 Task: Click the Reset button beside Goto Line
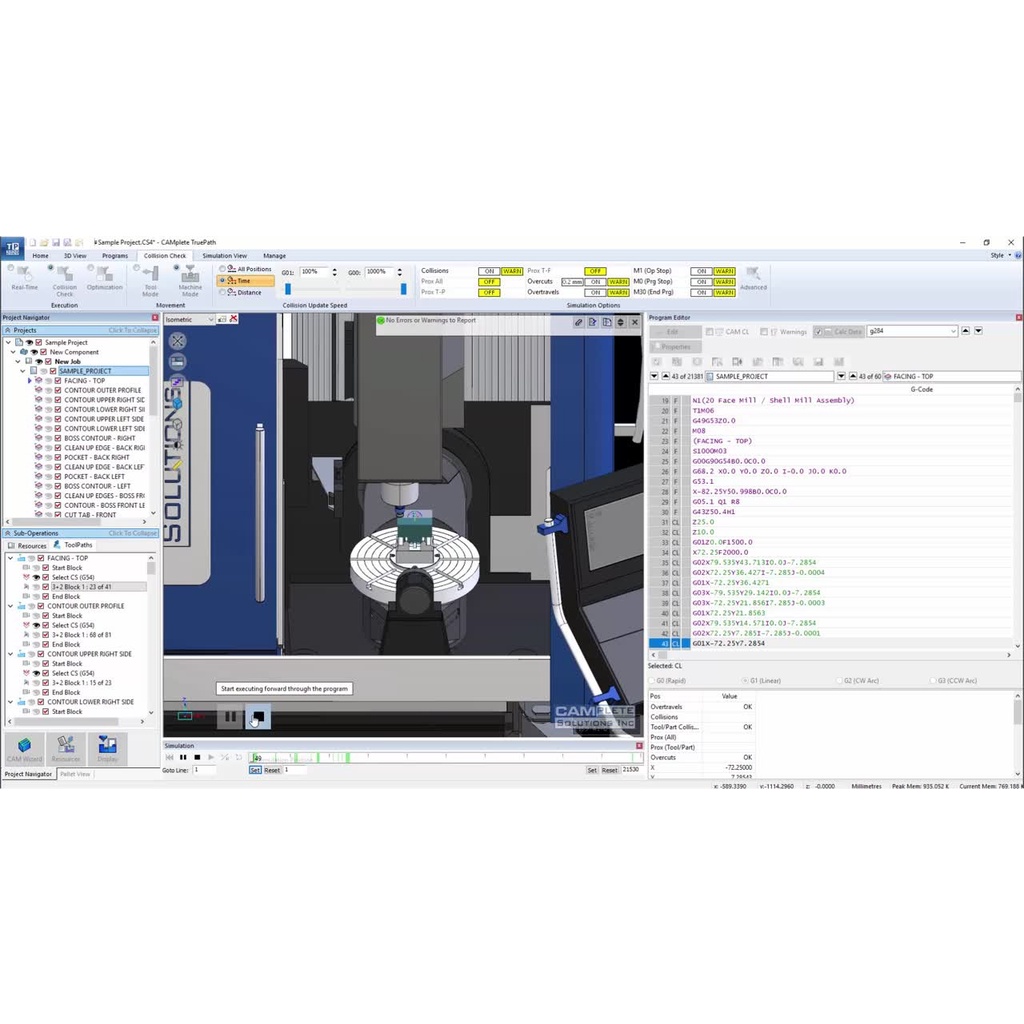(x=272, y=770)
